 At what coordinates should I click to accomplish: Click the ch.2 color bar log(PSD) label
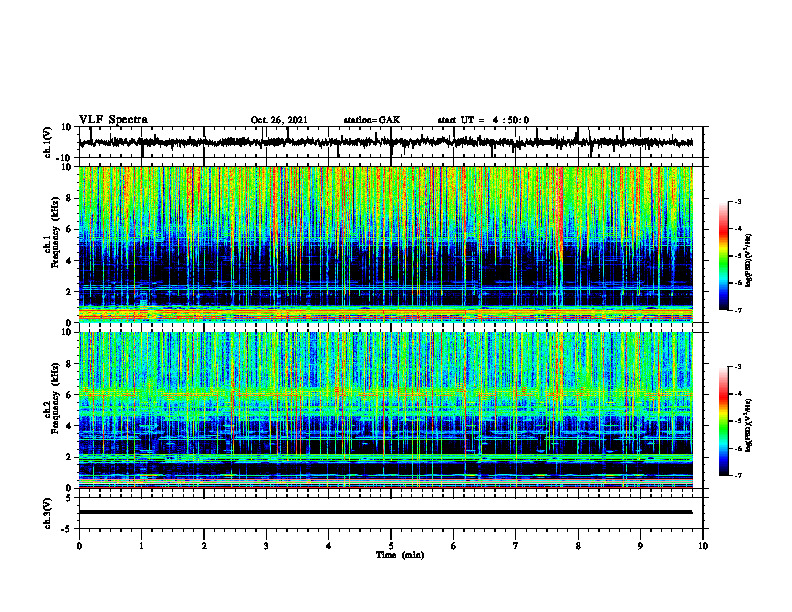click(748, 425)
